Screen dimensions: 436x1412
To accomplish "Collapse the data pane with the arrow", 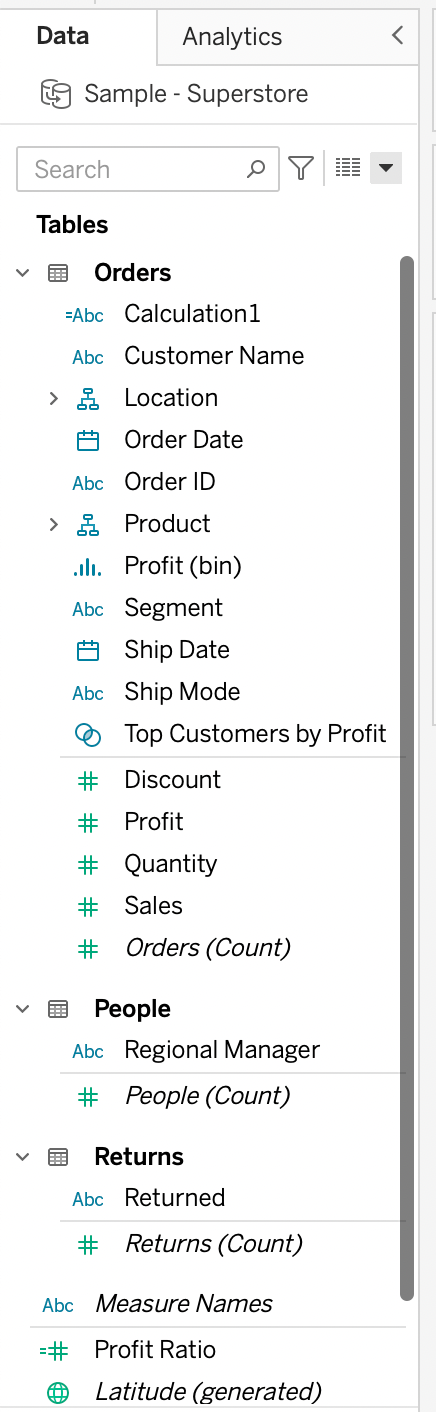I will coord(397,36).
